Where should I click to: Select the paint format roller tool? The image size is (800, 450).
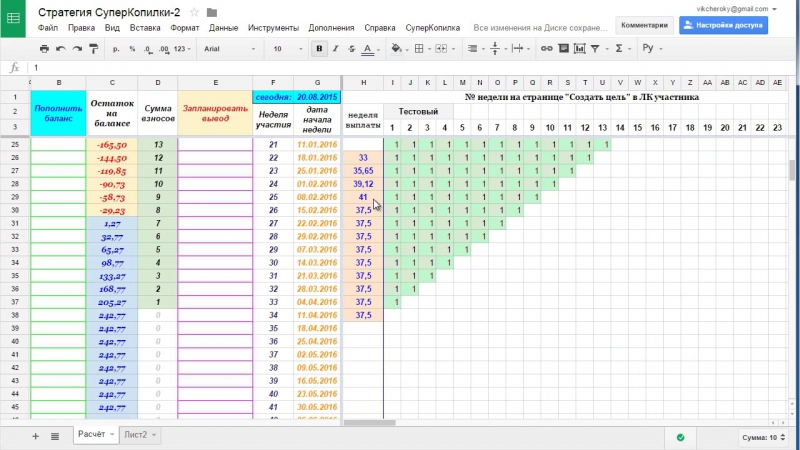(x=95, y=48)
